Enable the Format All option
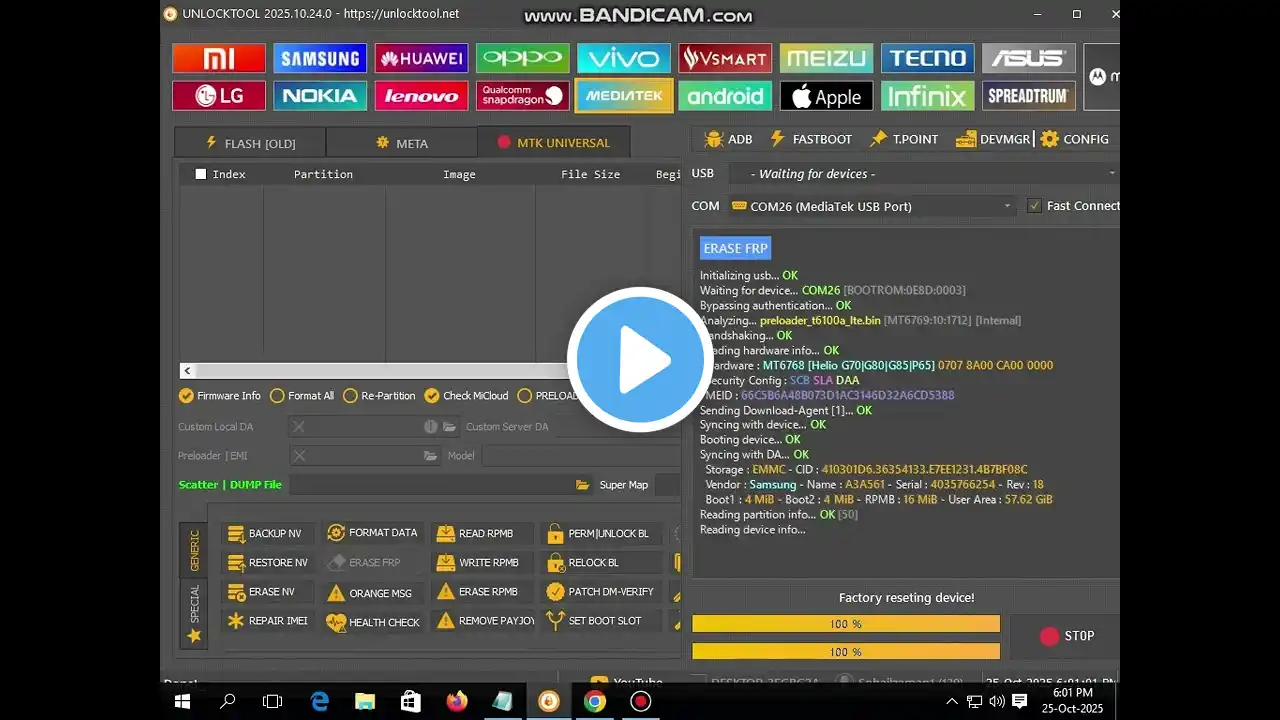The width and height of the screenshot is (1280, 720). [302, 396]
